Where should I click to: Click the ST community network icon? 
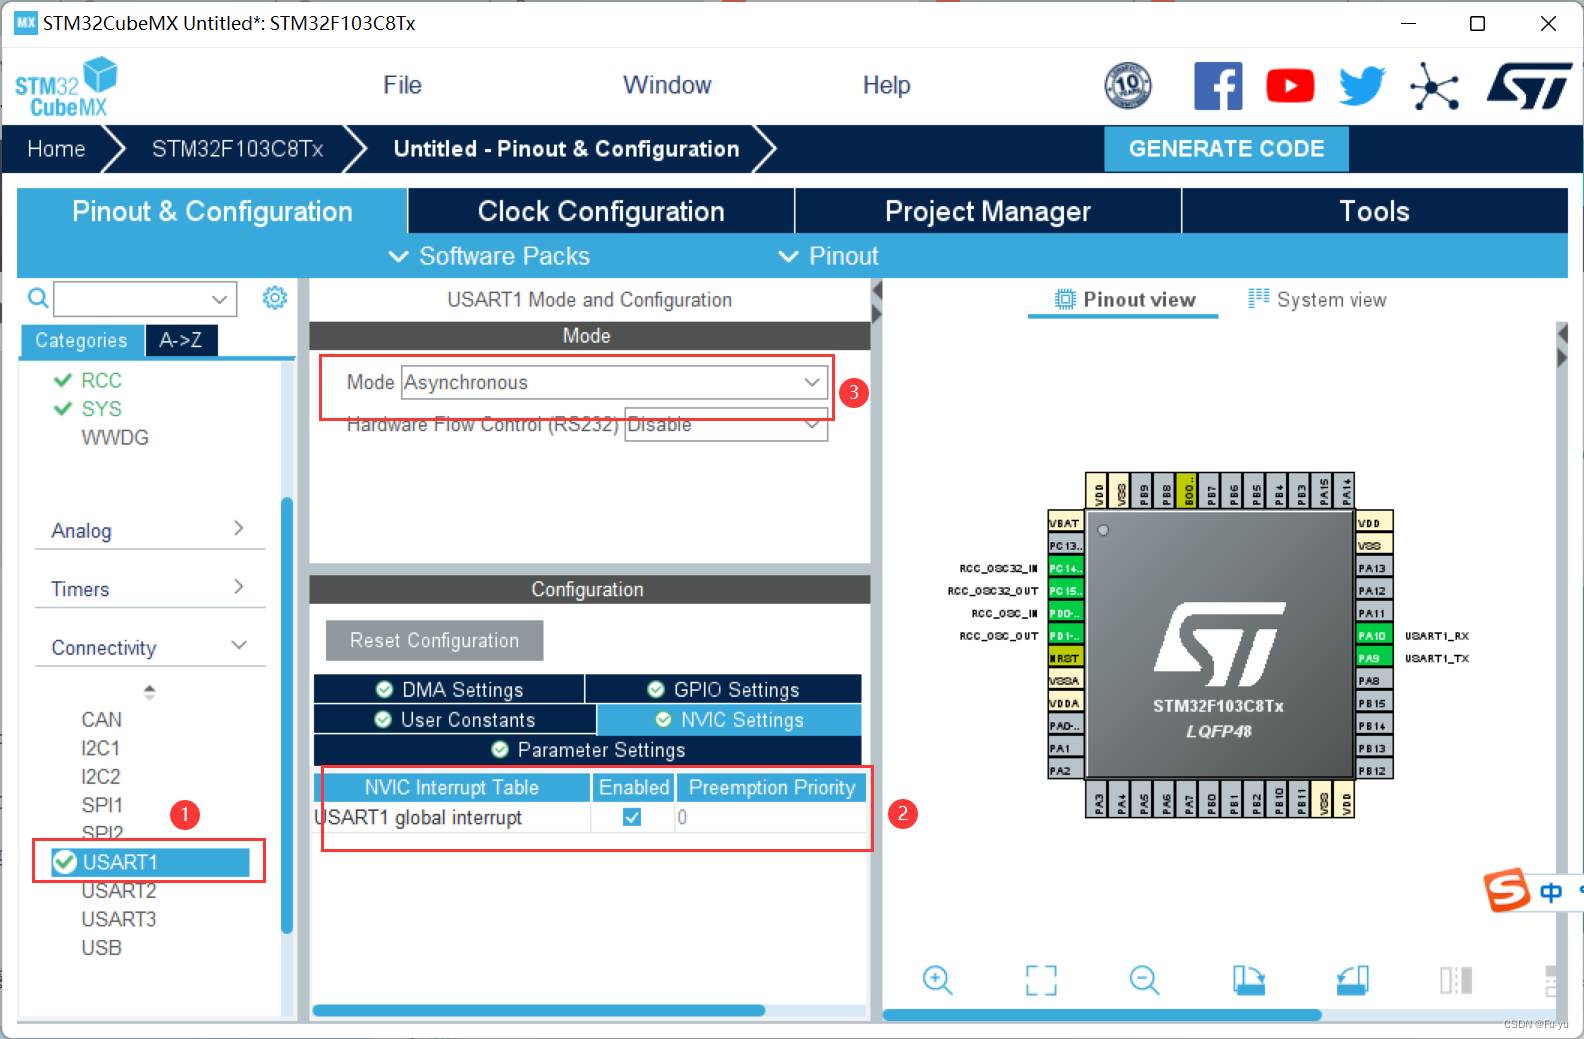tap(1434, 86)
